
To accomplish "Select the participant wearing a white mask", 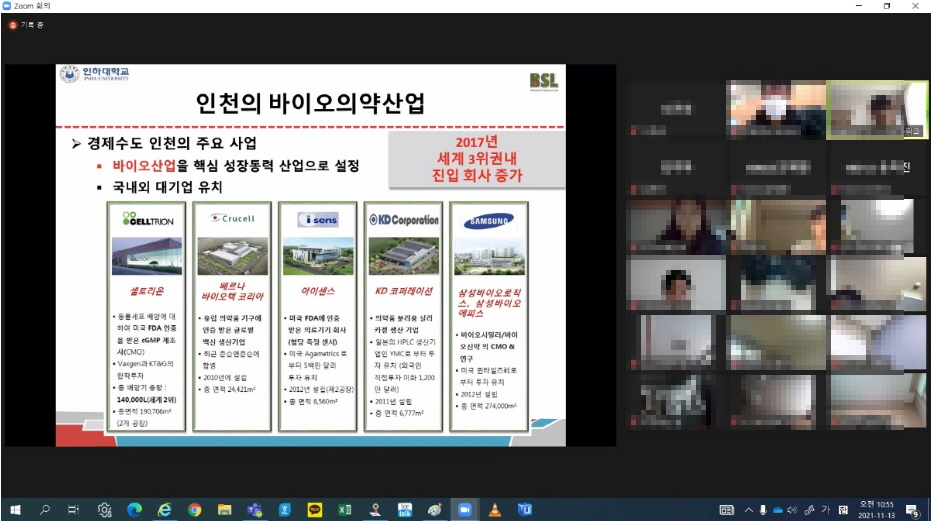I will tap(776, 110).
